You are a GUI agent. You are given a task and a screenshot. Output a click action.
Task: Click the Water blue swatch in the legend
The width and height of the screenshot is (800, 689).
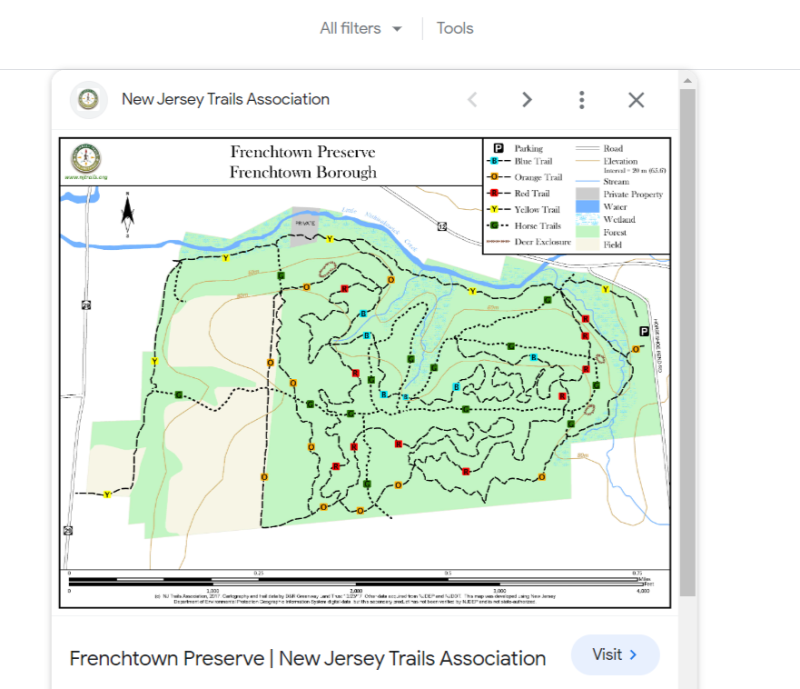587,206
